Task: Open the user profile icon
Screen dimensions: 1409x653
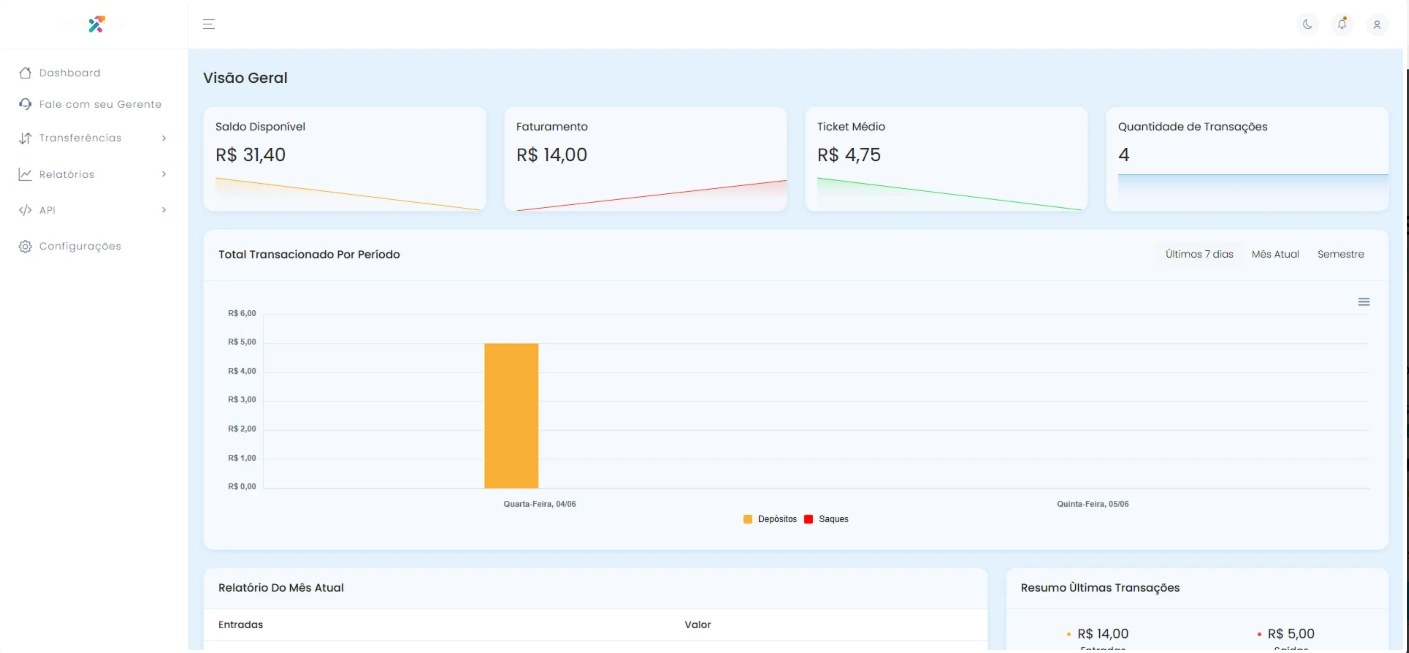Action: click(x=1377, y=24)
